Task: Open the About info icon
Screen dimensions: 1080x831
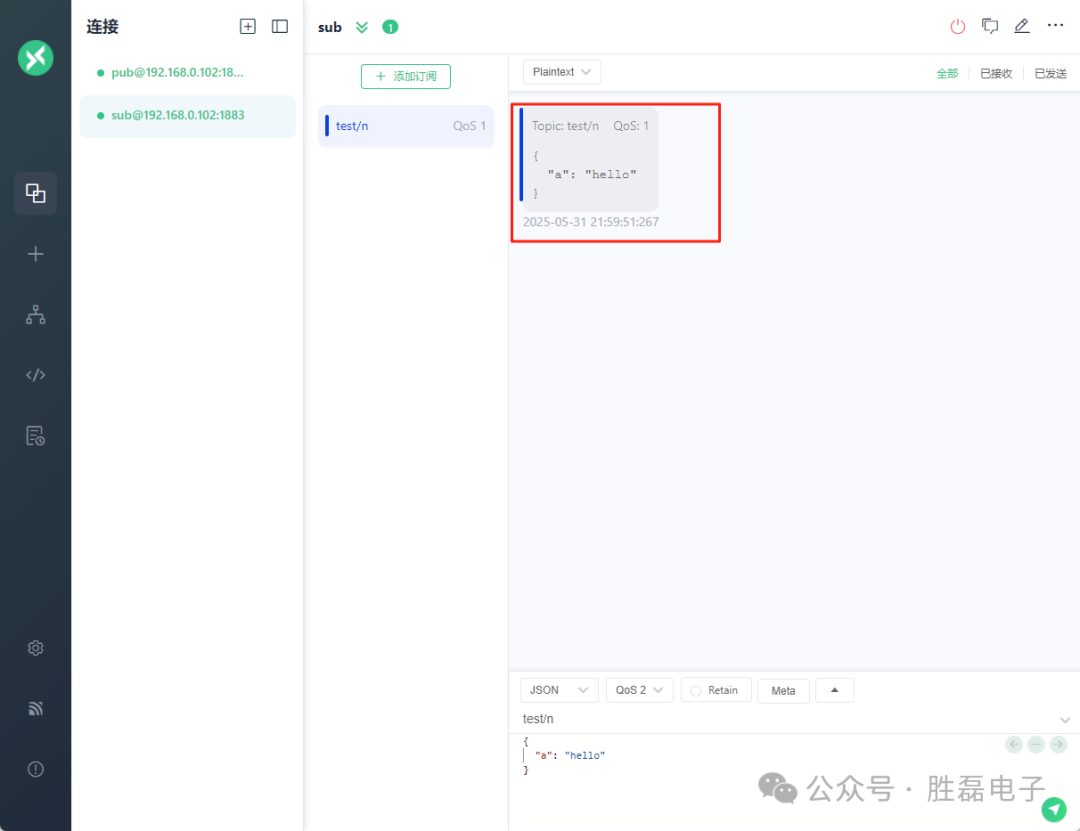Action: click(35, 769)
